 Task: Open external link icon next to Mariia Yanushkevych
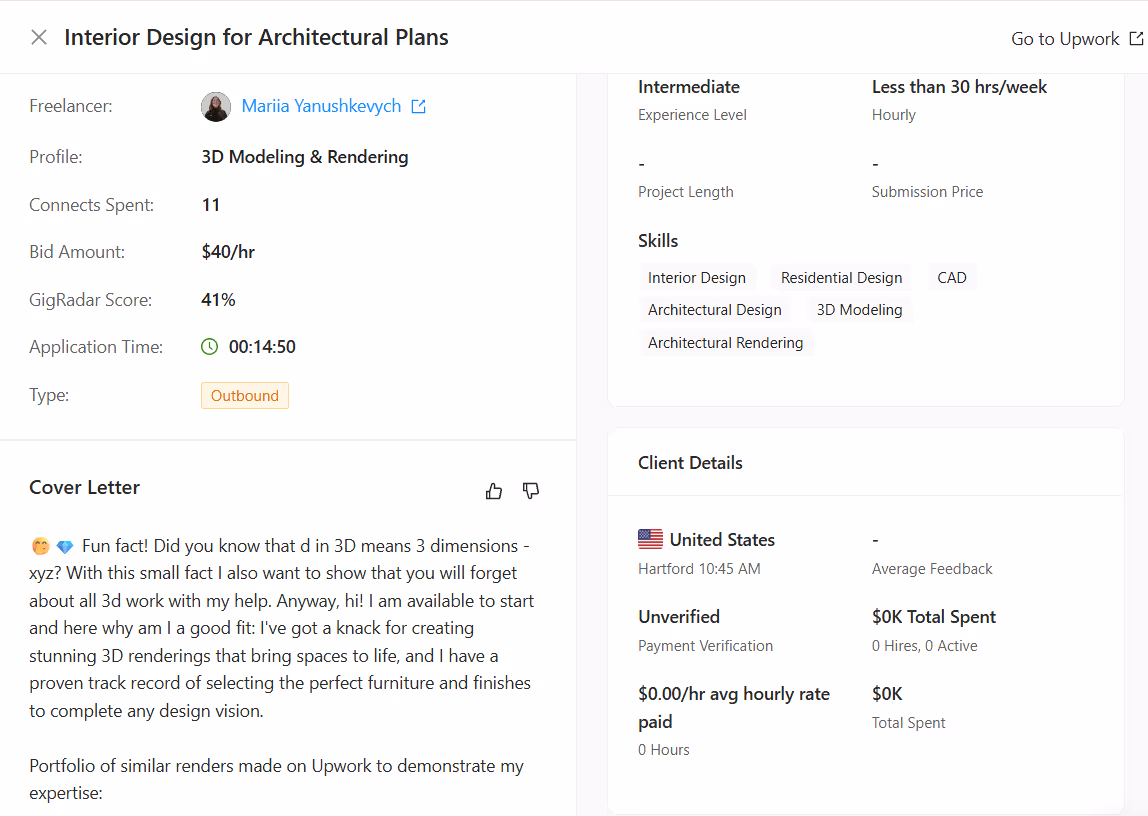pyautogui.click(x=419, y=107)
